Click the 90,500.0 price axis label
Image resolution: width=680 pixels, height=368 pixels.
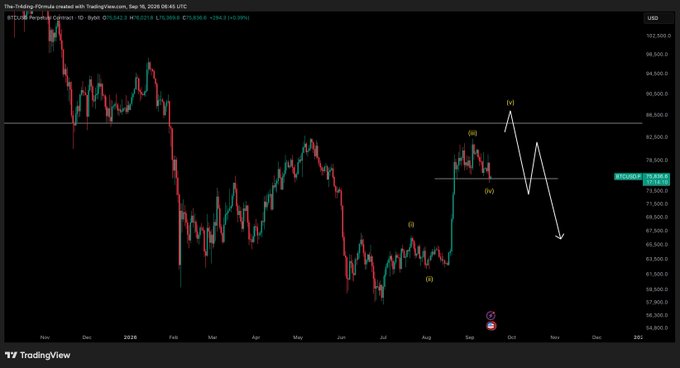(658, 94)
